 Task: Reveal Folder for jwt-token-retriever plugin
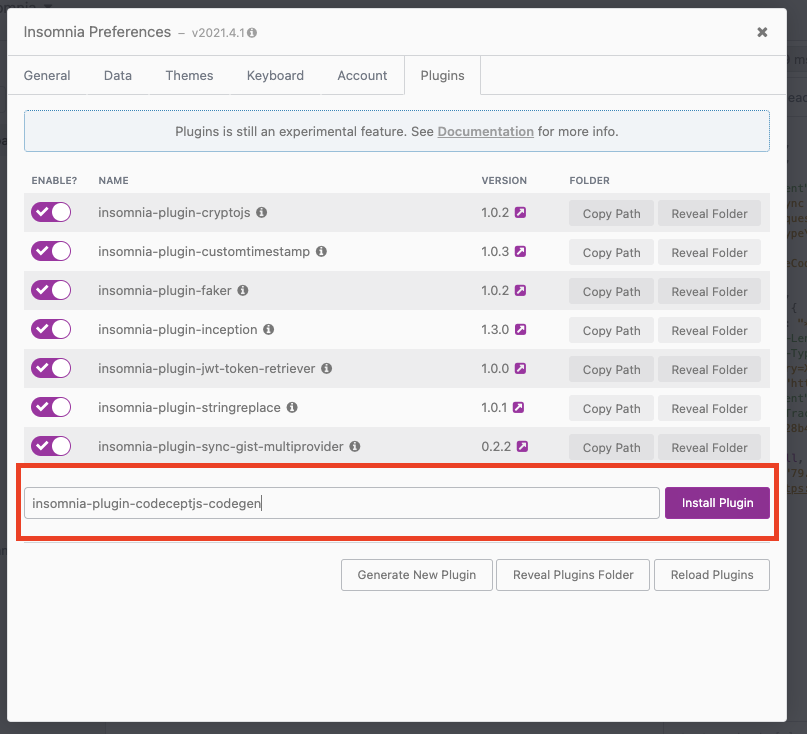[709, 370]
